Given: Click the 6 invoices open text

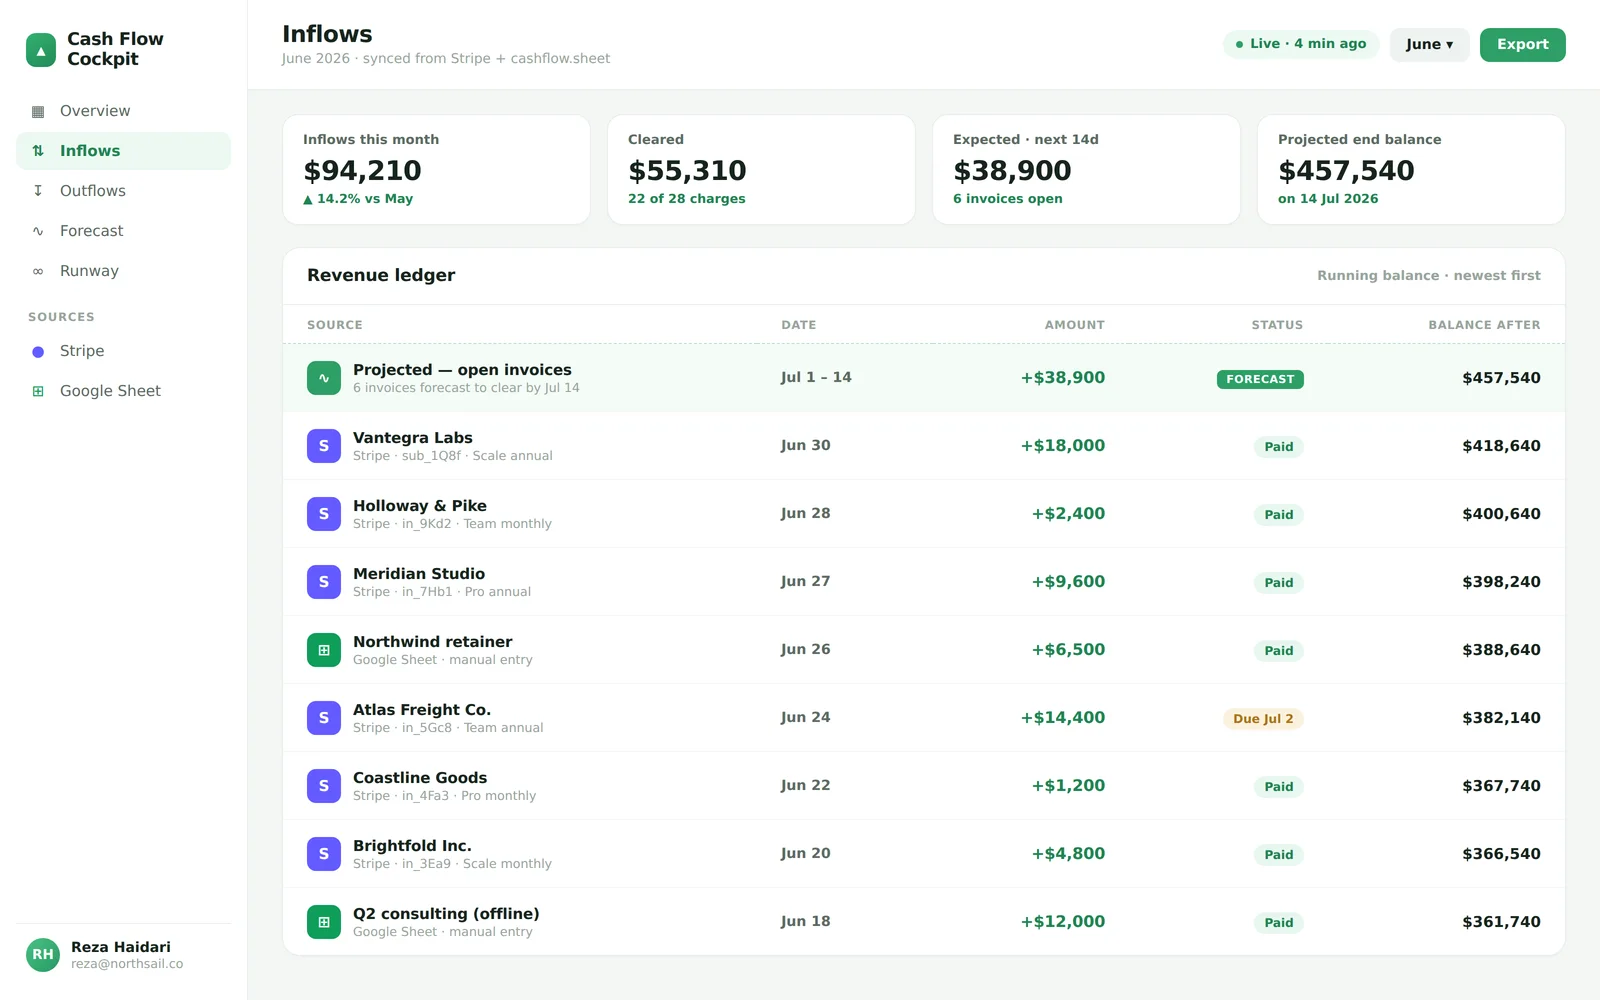Looking at the screenshot, I should click(1007, 199).
